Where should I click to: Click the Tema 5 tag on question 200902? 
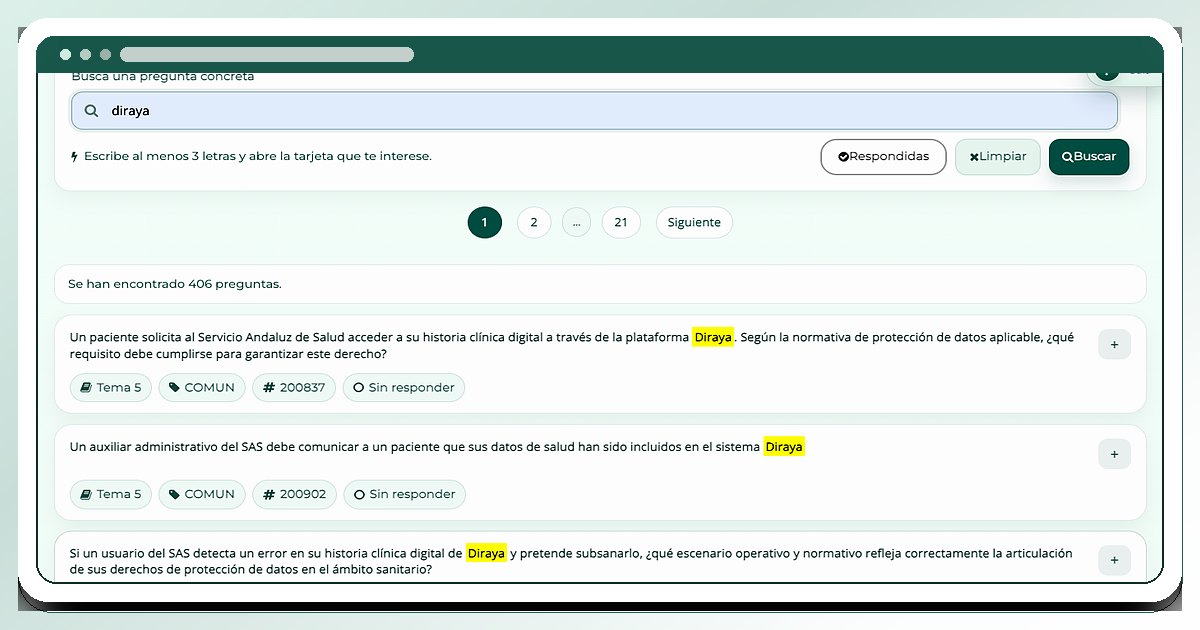point(111,494)
